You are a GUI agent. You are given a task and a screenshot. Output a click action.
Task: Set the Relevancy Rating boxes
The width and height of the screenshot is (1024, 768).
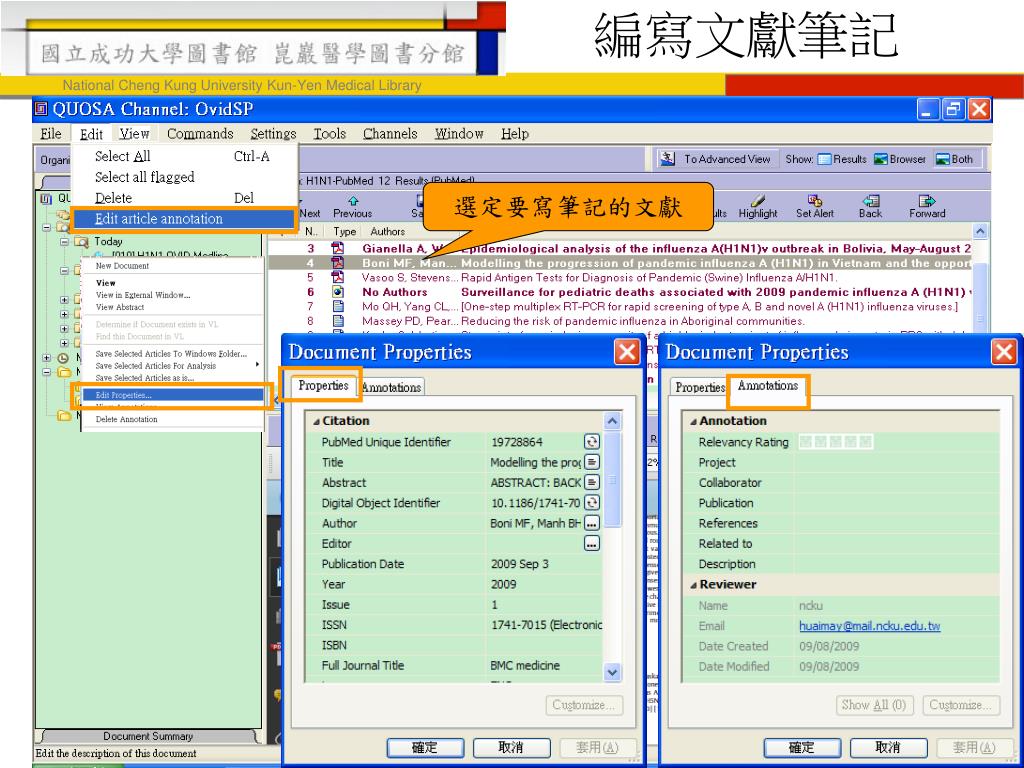[835, 442]
